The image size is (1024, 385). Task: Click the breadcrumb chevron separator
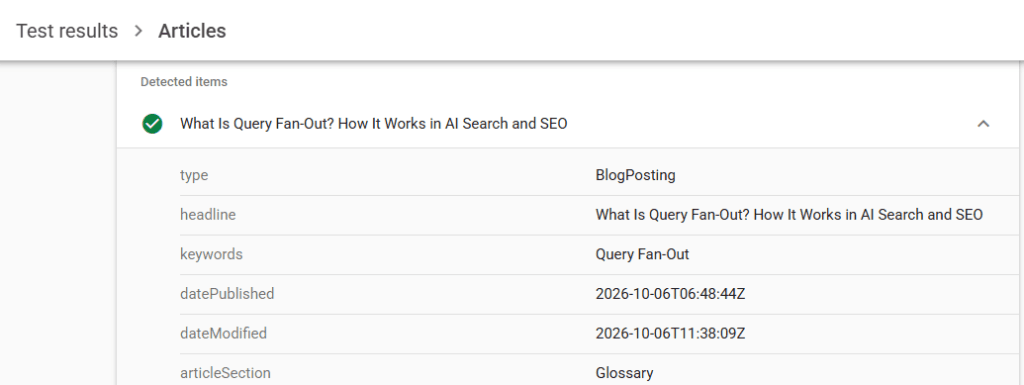(x=138, y=31)
